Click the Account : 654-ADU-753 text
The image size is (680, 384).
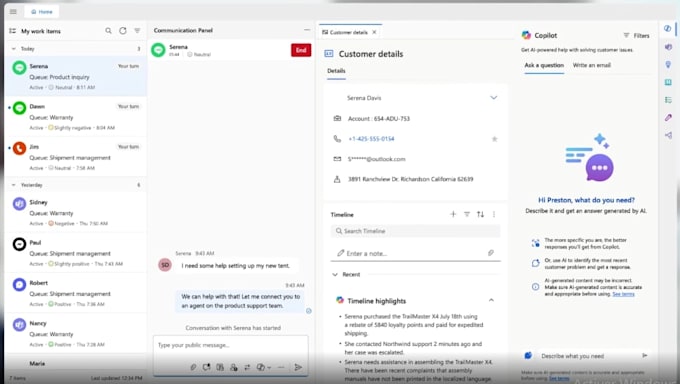(x=379, y=118)
